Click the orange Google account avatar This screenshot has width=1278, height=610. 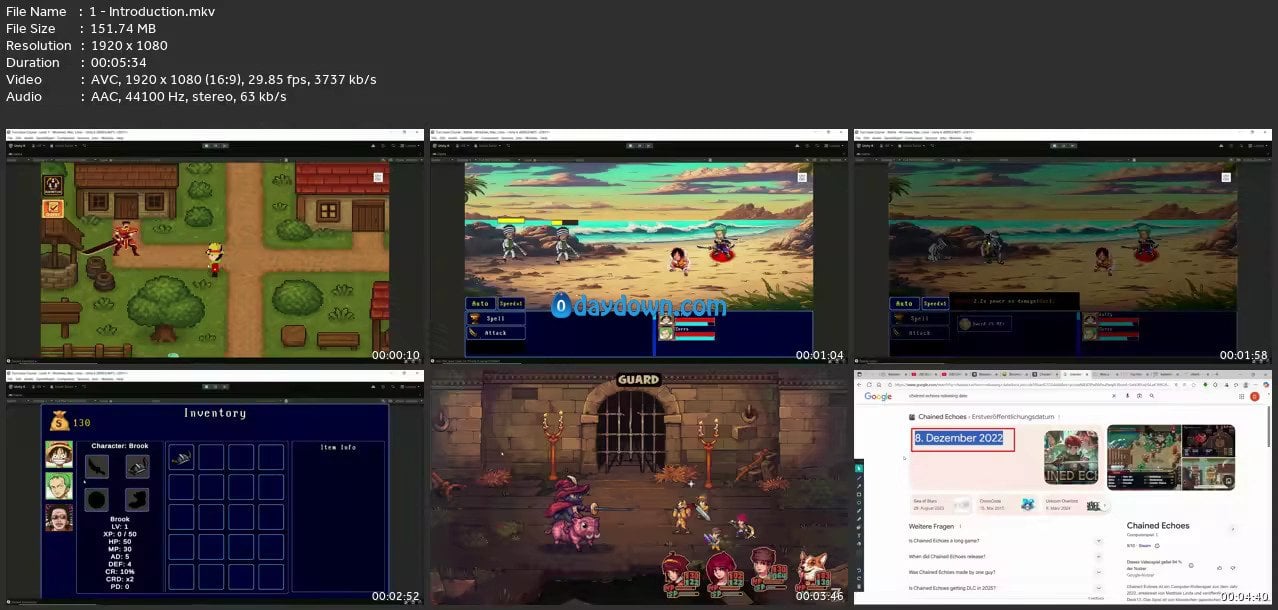click(1255, 396)
